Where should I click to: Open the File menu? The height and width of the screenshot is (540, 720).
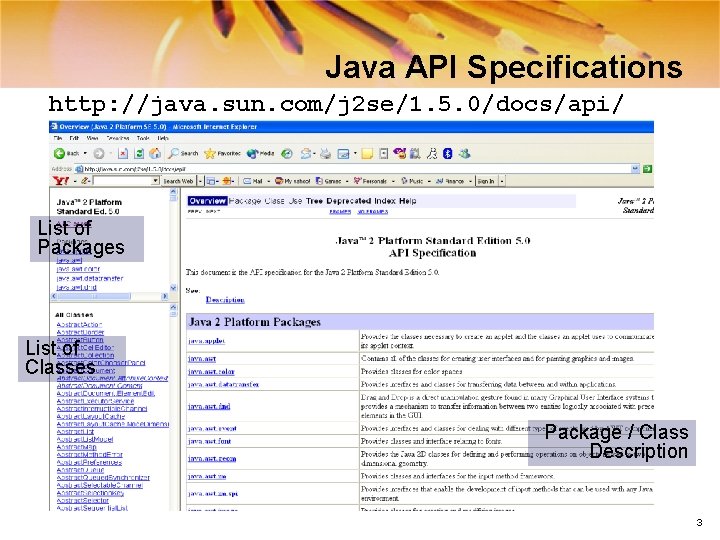coord(57,138)
